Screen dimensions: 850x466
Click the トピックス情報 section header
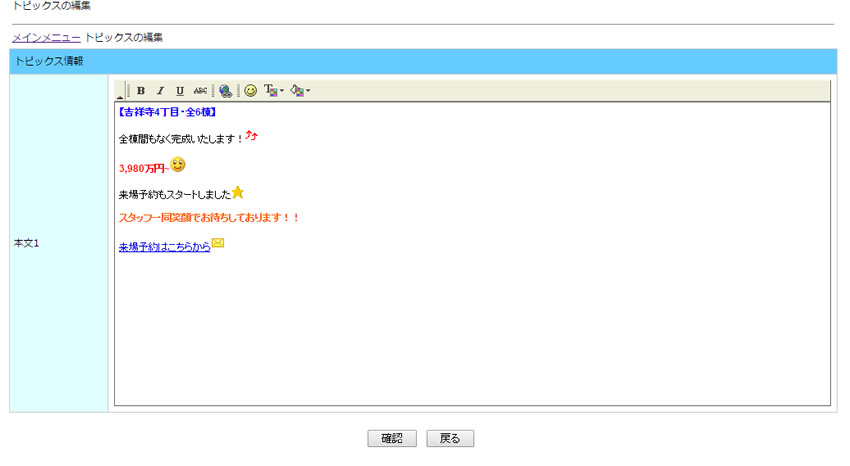click(423, 61)
